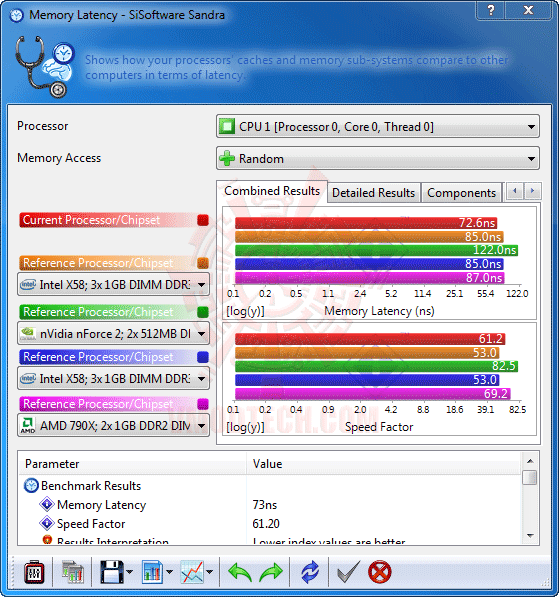559x597 pixels.
Task: Click the Parameter column header
Action: [x=133, y=464]
